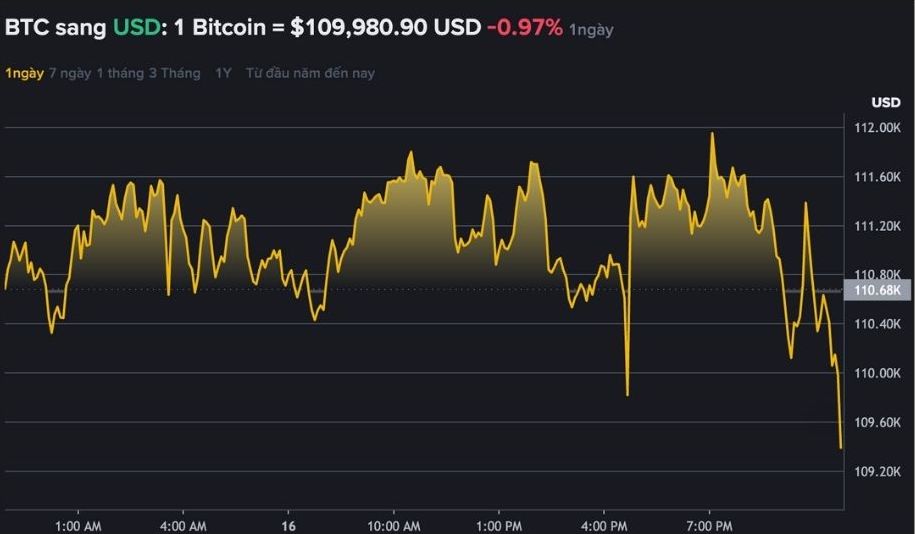Screen dimensions: 915x534
Task: Click the -0.97% price change indicator
Action: point(525,27)
